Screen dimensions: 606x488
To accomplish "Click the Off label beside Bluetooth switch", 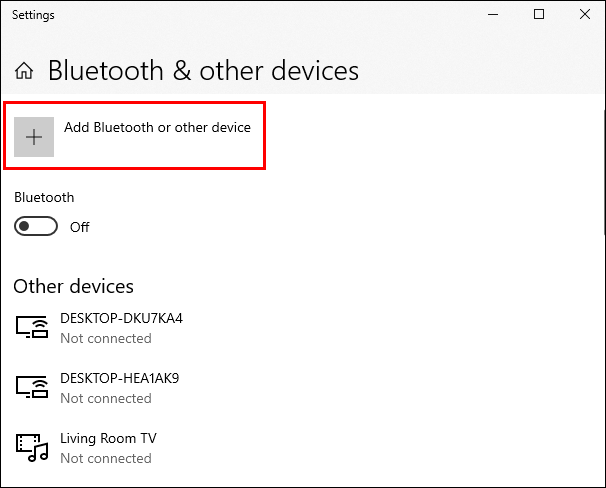I will coord(80,227).
